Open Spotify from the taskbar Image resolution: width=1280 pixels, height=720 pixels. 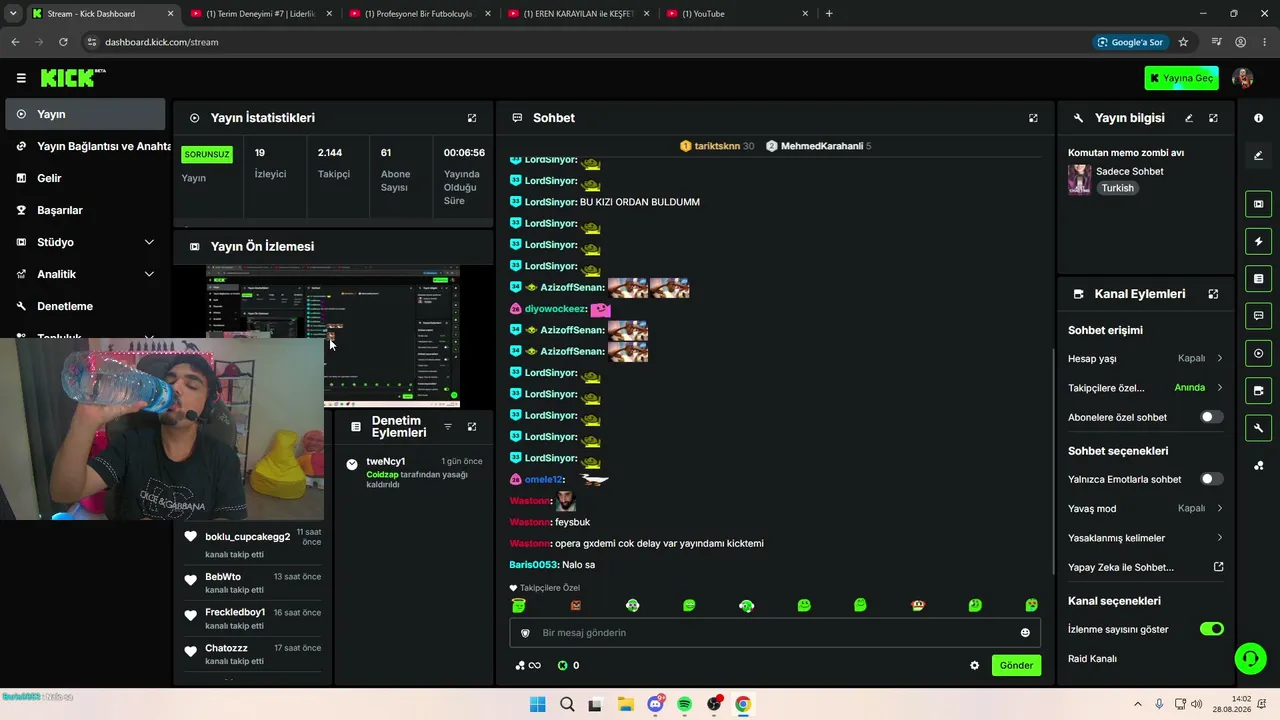click(x=684, y=704)
